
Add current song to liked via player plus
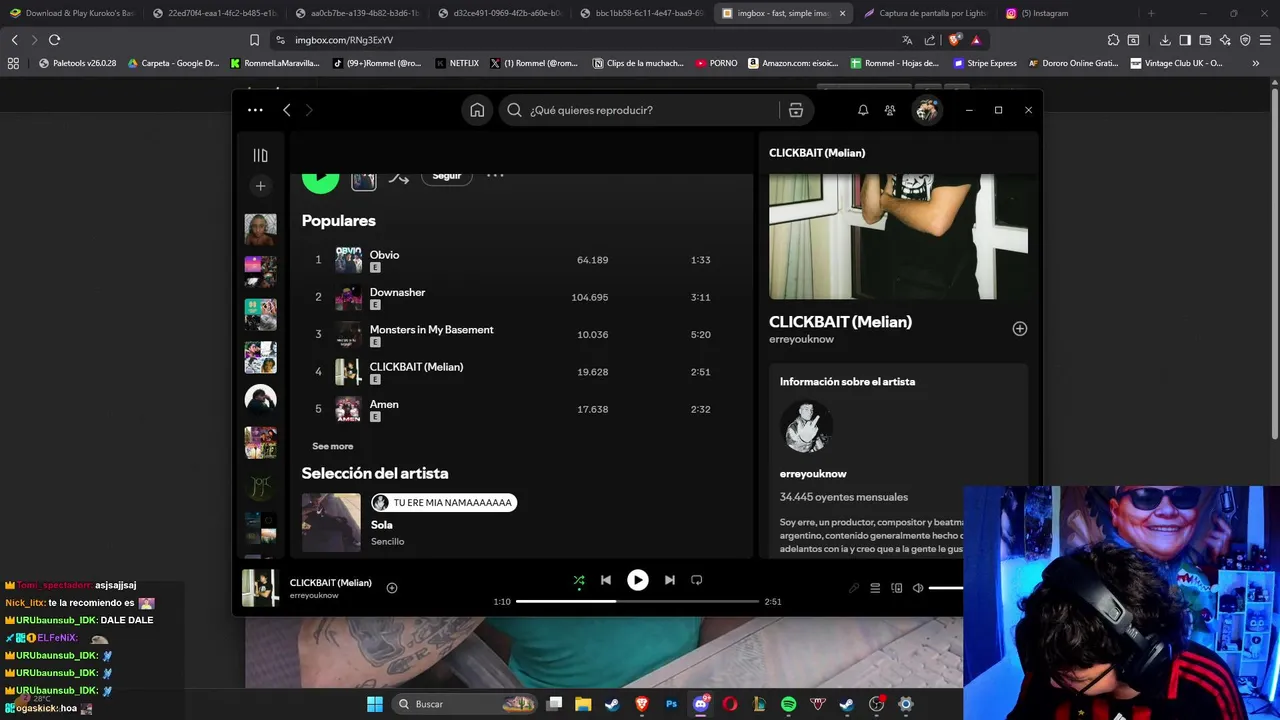coord(392,588)
